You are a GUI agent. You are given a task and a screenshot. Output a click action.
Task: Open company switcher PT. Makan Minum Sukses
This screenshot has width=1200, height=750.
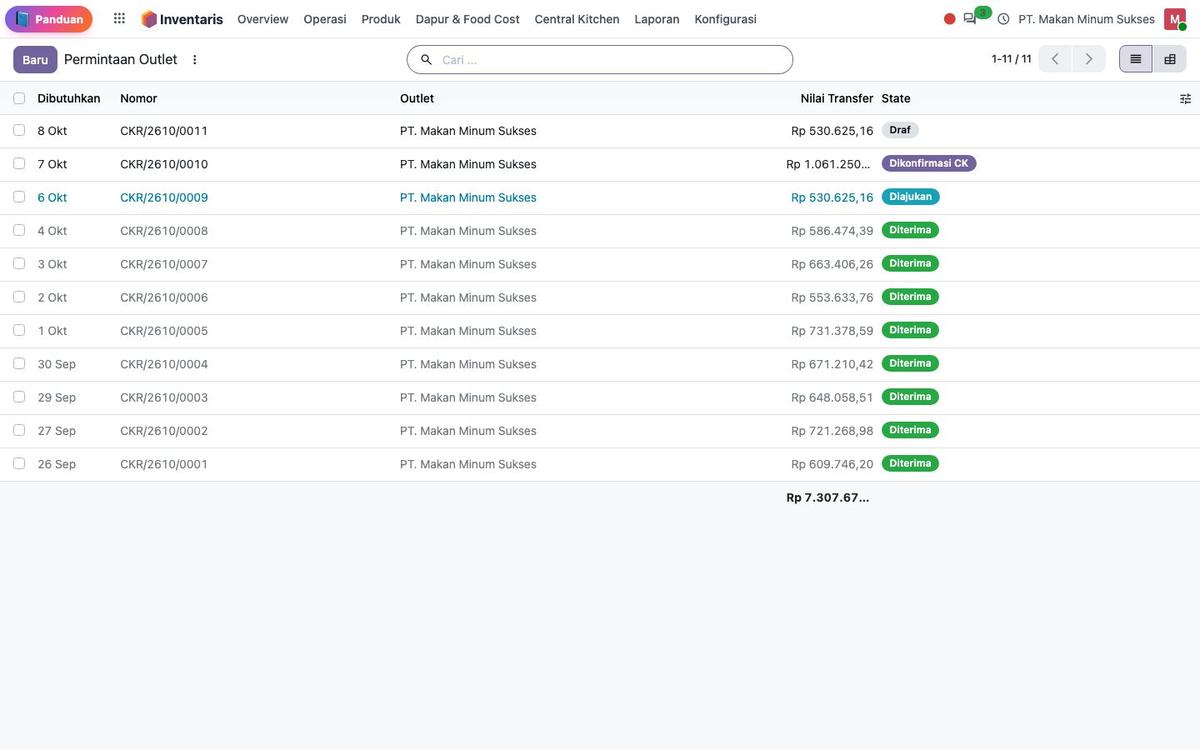[1087, 19]
